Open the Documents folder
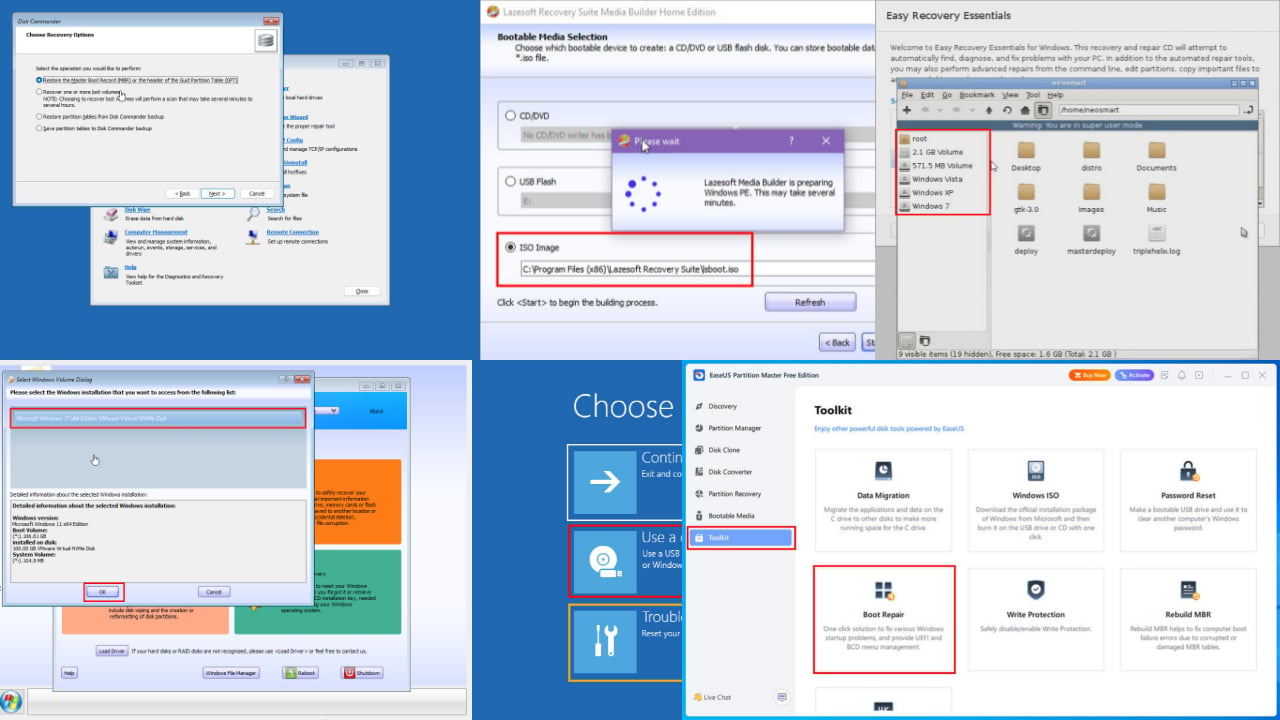 pos(1156,156)
